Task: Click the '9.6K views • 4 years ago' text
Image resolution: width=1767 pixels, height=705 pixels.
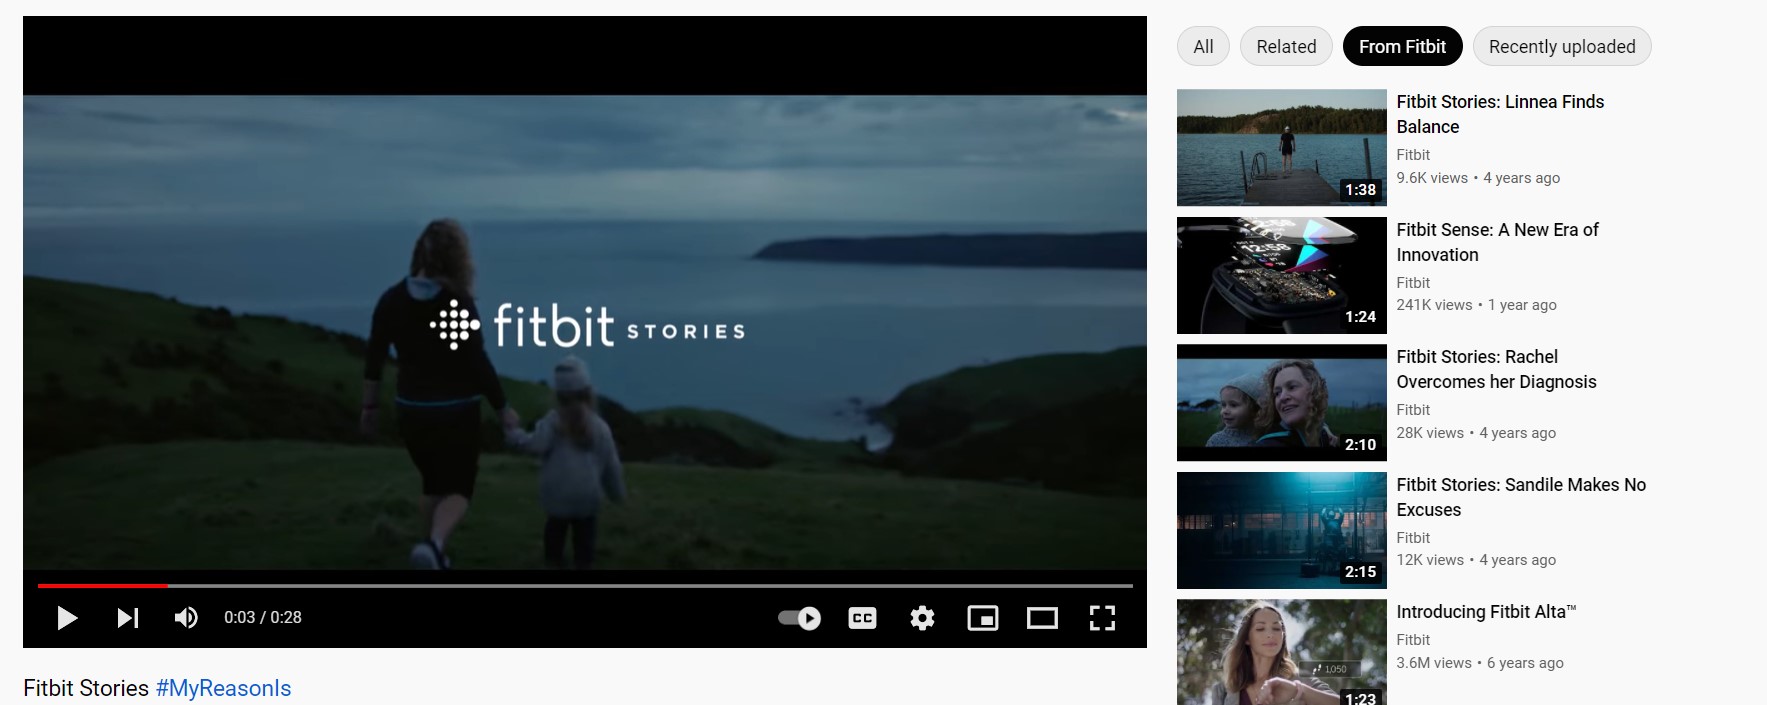Action: (x=1478, y=178)
